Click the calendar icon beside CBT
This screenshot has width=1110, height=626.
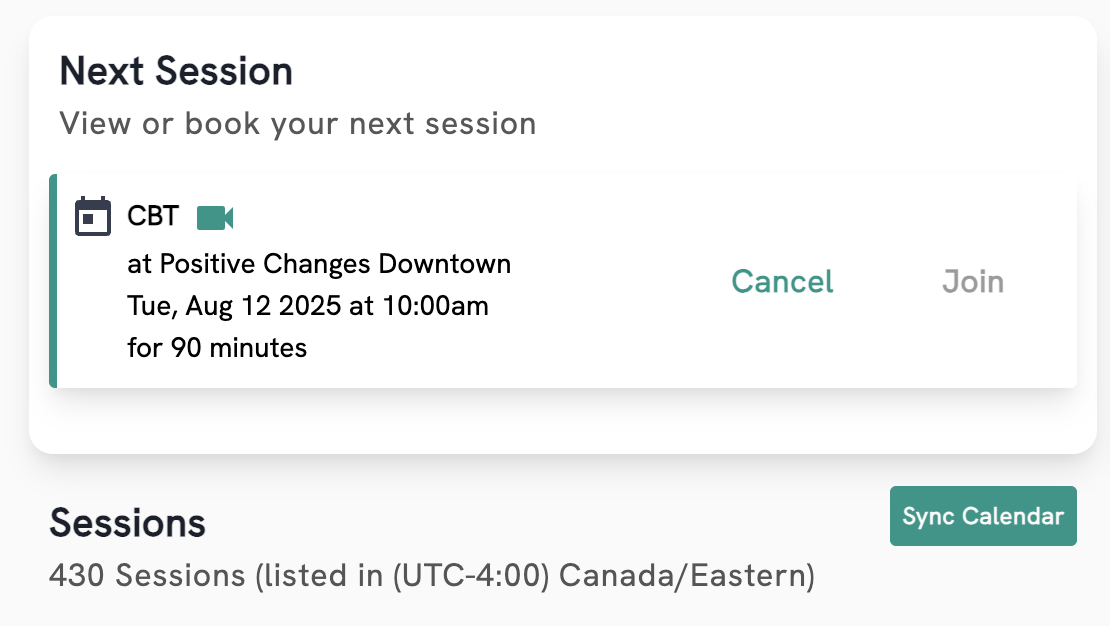pyautogui.click(x=93, y=216)
